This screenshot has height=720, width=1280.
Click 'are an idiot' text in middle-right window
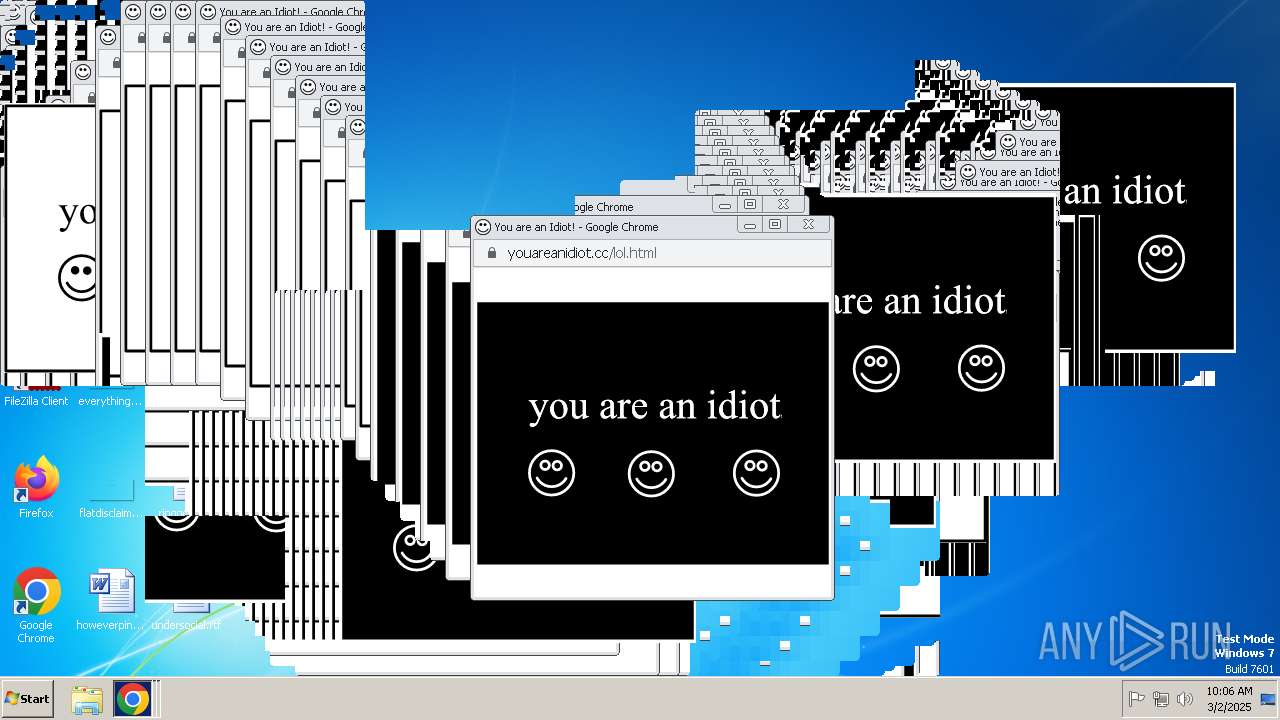(920, 301)
